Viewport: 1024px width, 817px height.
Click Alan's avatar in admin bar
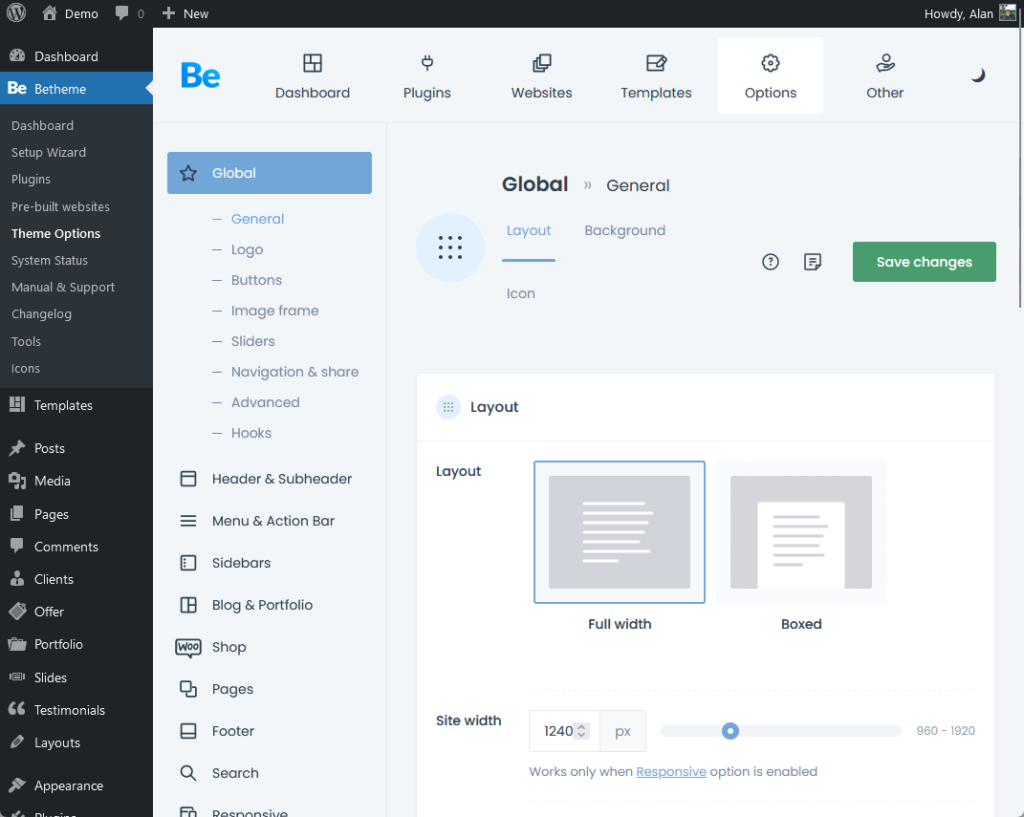[x=1008, y=13]
